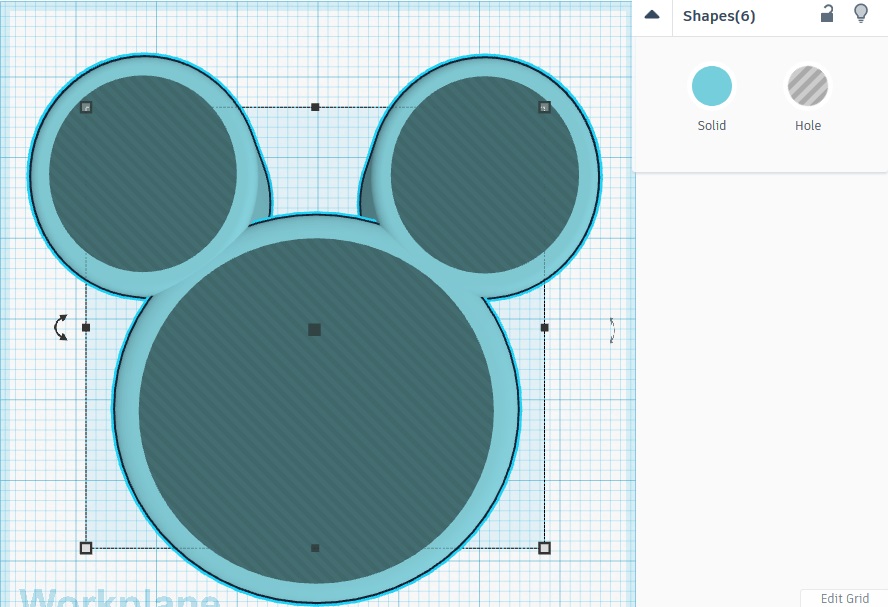Select the bottom edge middle handle
The width and height of the screenshot is (888, 607).
pos(315,548)
